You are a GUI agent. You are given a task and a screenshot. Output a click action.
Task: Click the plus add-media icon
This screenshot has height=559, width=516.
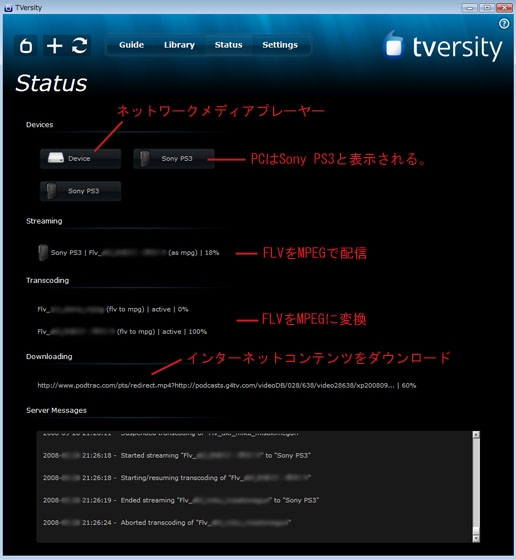[x=55, y=46]
